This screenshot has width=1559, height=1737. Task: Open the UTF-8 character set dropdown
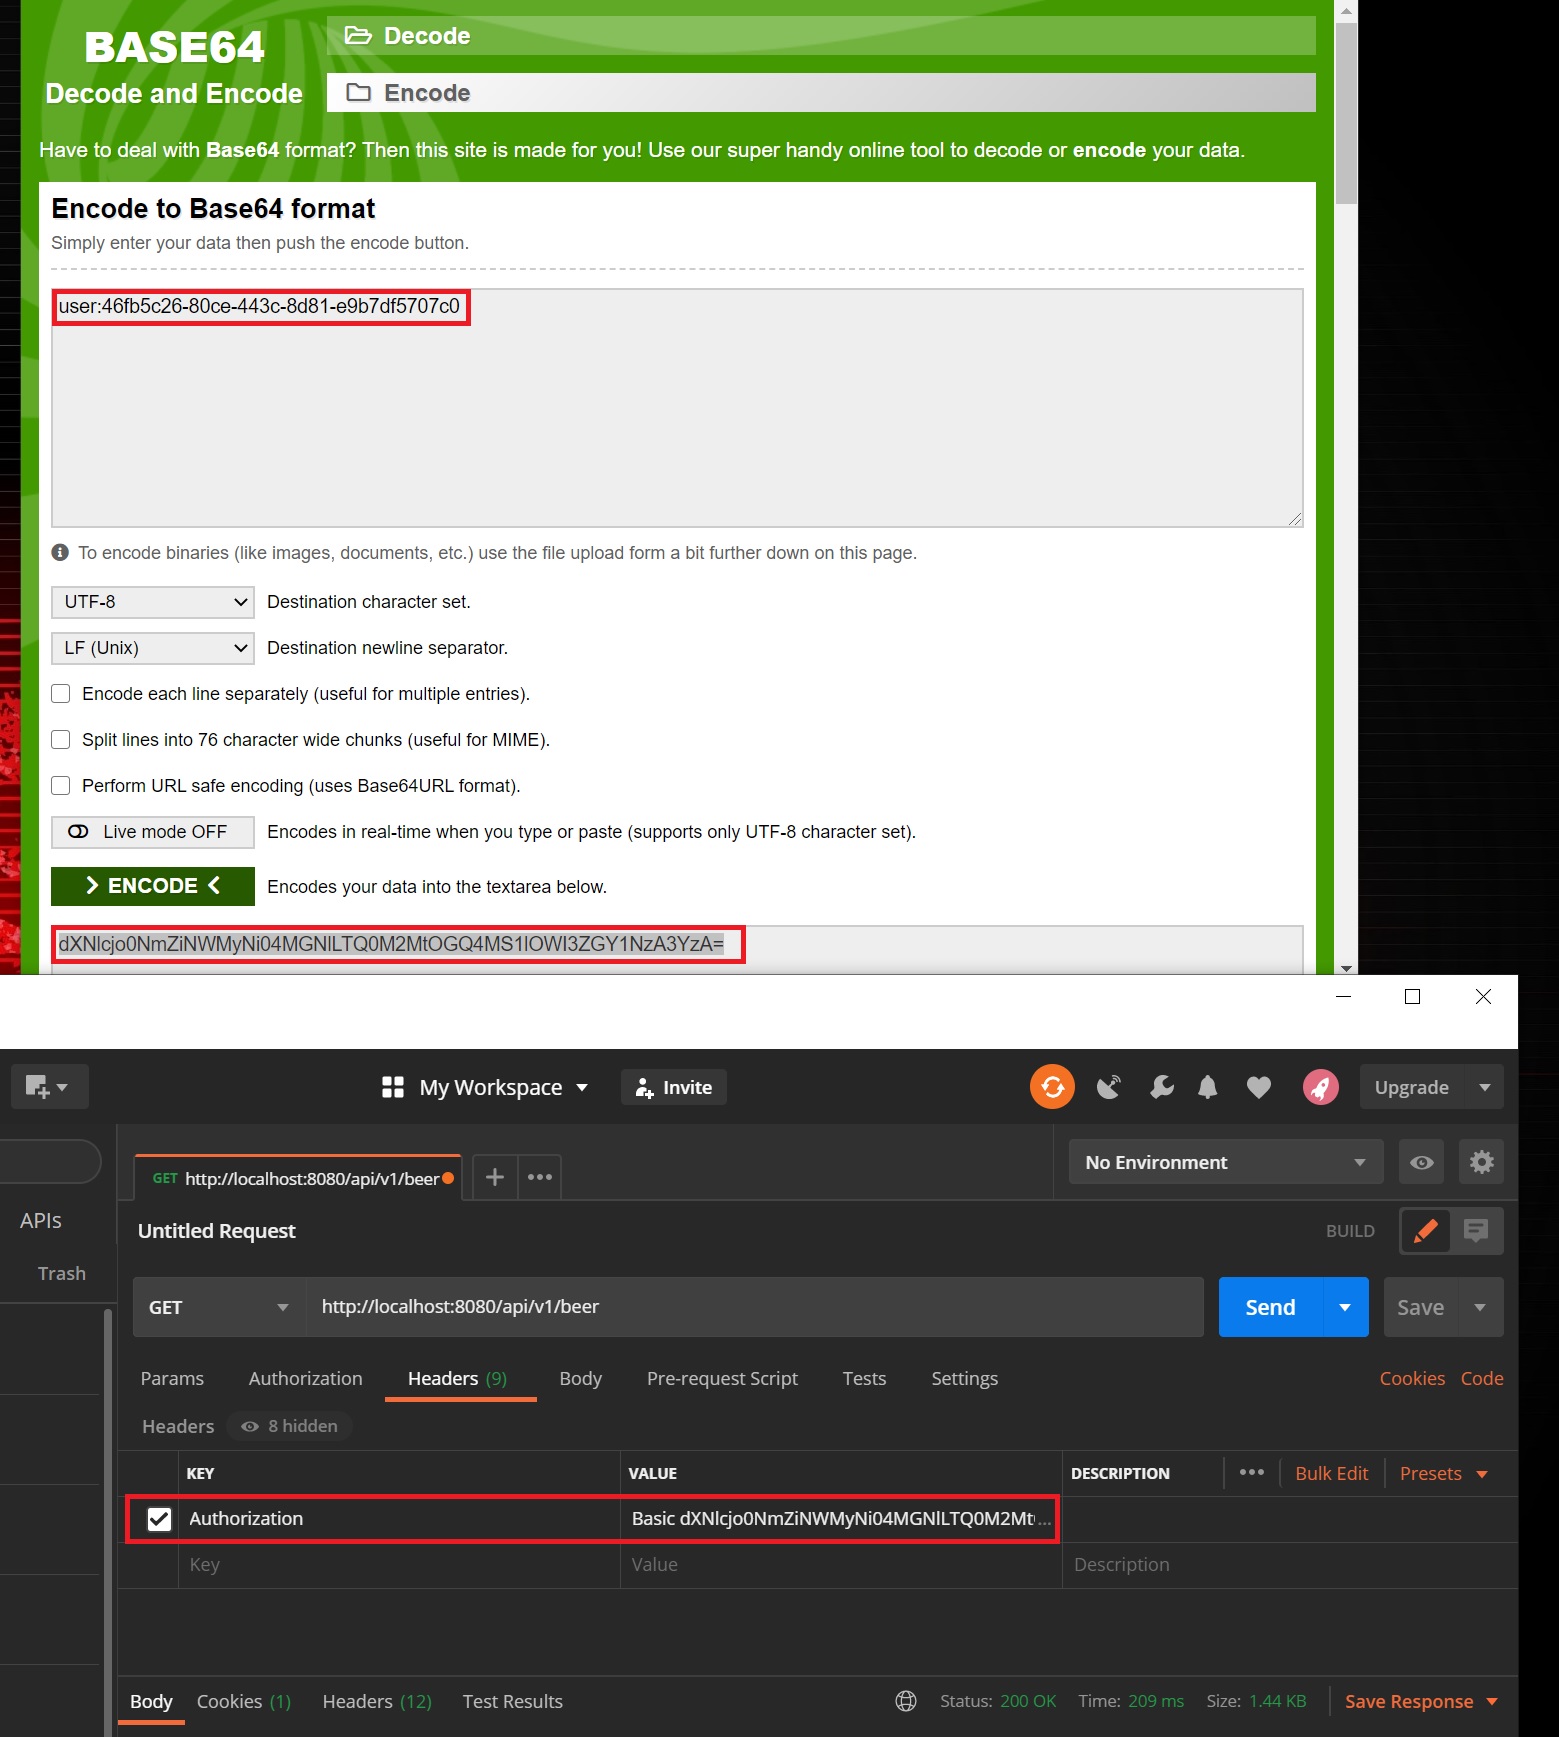click(x=153, y=602)
